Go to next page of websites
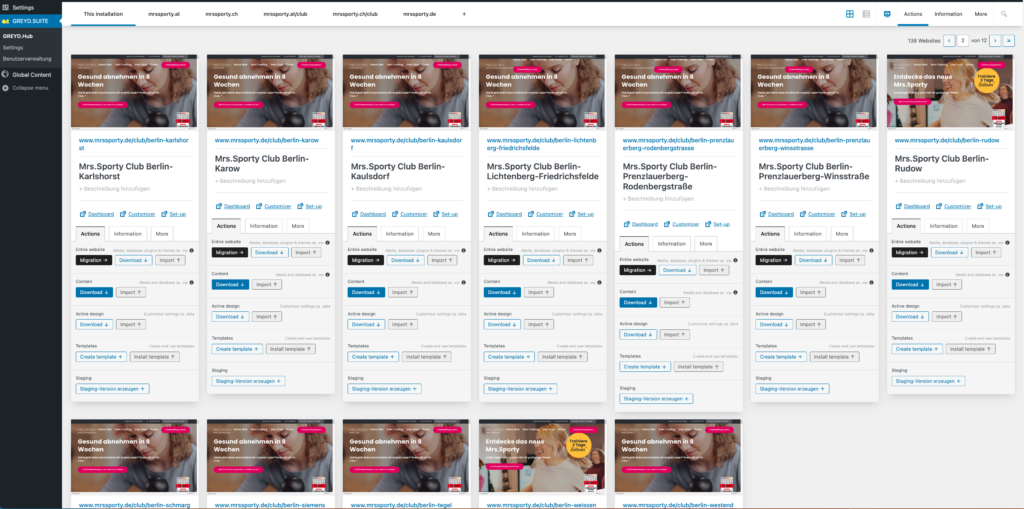The height and width of the screenshot is (509, 1024). 995,41
